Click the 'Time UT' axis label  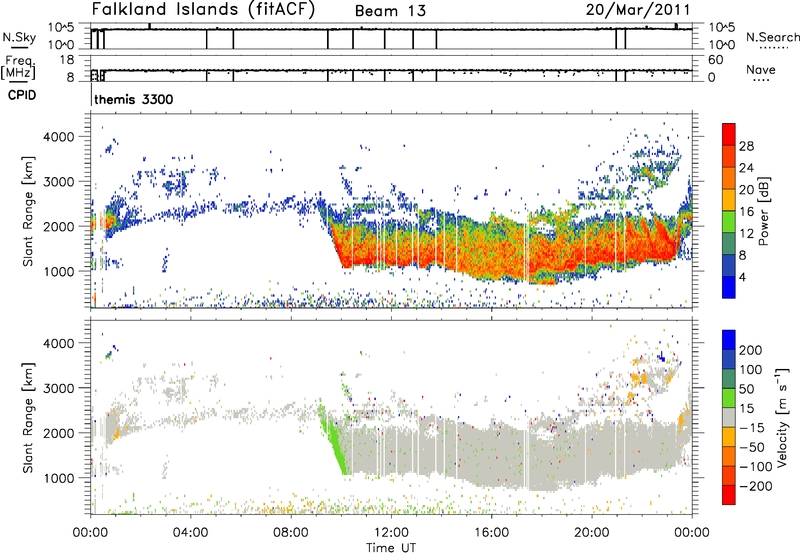[x=391, y=547]
